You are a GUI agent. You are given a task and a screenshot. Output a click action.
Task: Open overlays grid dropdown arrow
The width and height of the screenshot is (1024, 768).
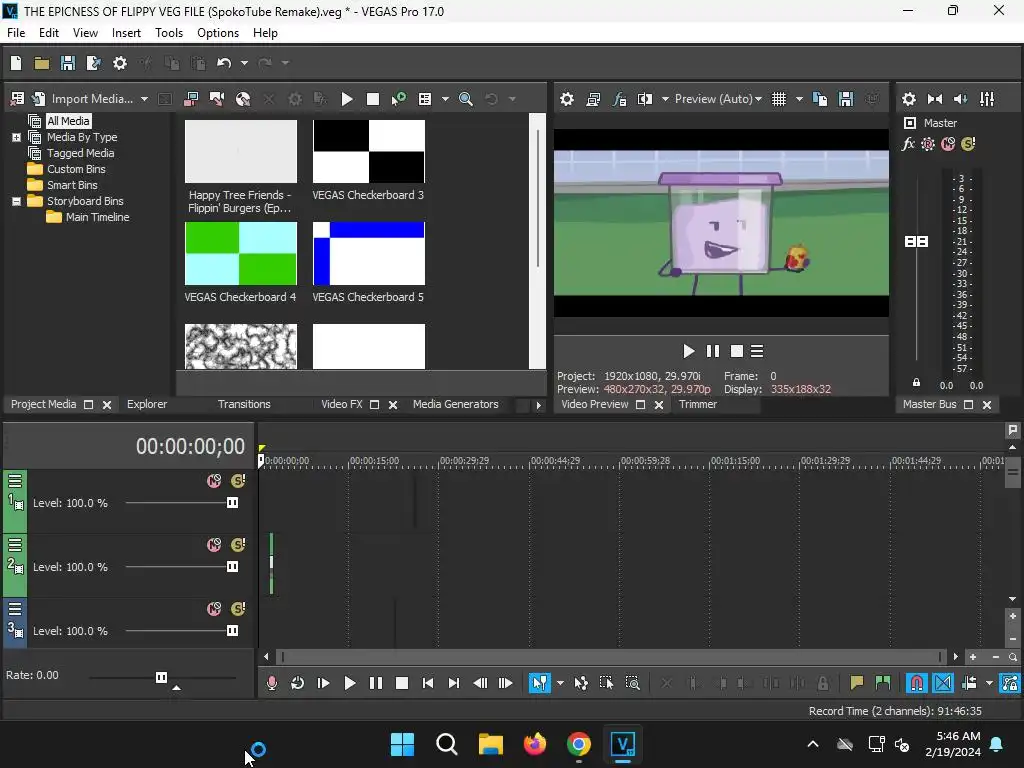(x=799, y=99)
